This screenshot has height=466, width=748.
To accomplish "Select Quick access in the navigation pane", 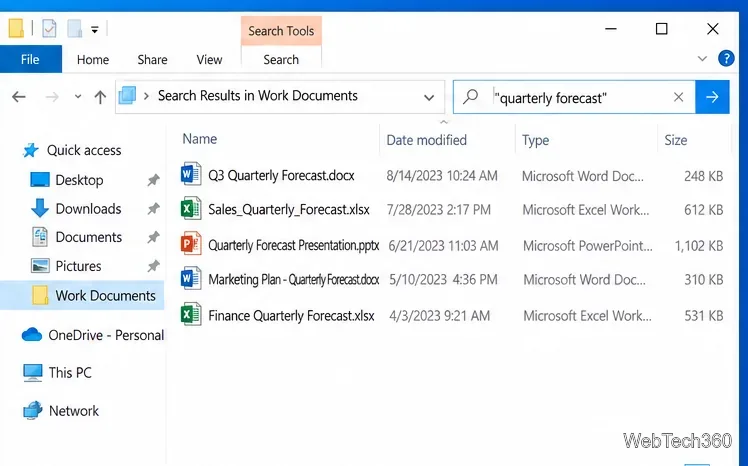I will pos(84,150).
